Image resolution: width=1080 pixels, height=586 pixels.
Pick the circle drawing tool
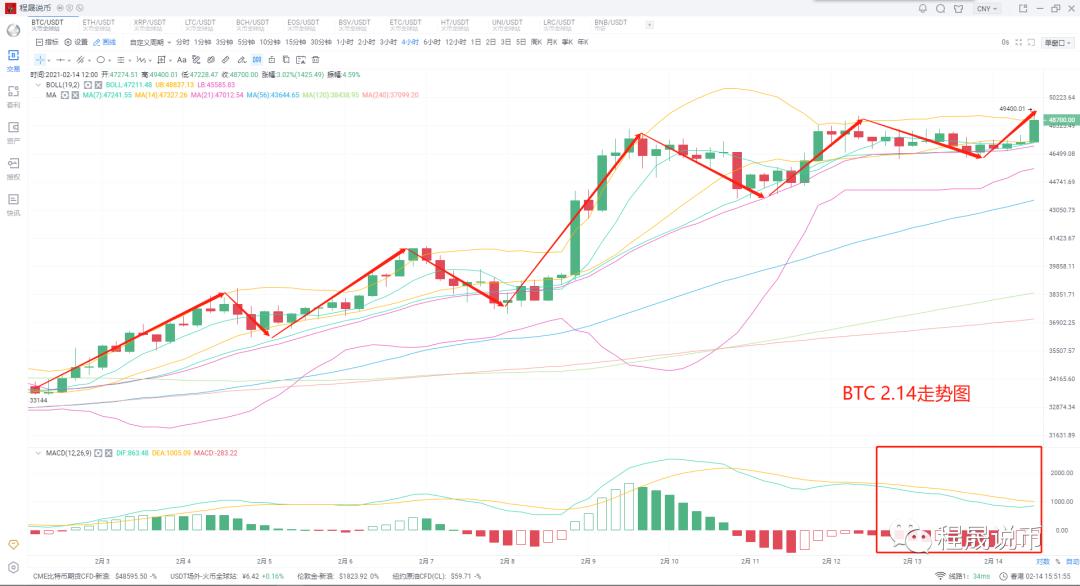[x=101, y=60]
